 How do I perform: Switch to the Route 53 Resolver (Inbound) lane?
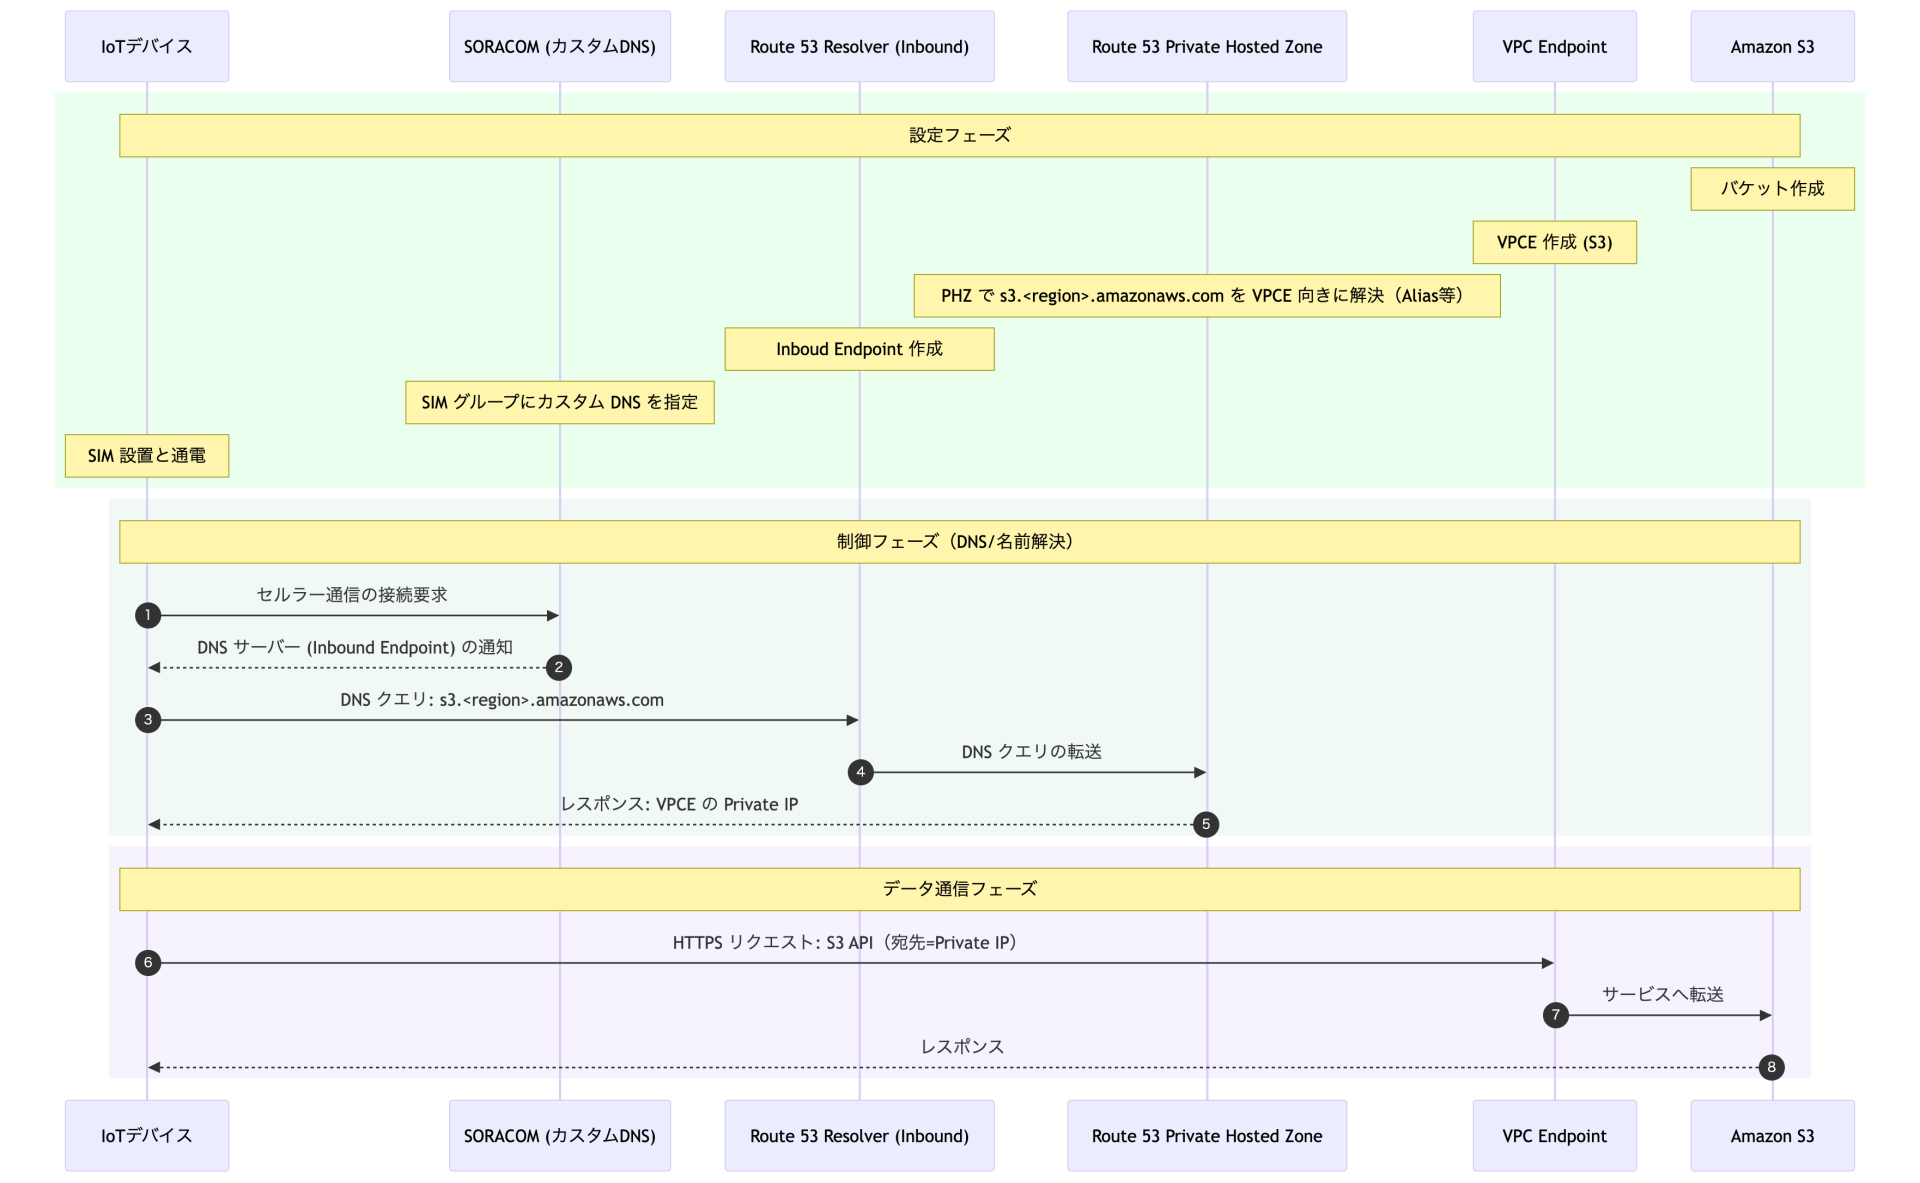[x=859, y=46]
